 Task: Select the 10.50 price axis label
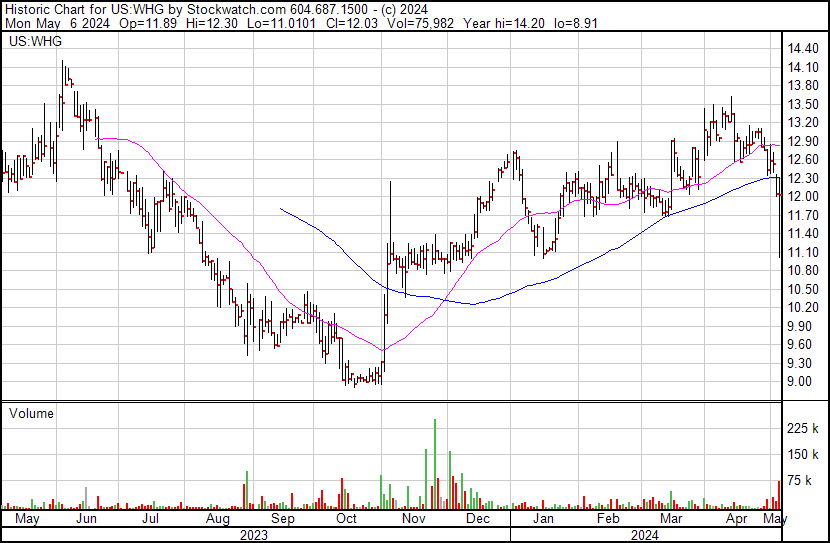click(803, 289)
